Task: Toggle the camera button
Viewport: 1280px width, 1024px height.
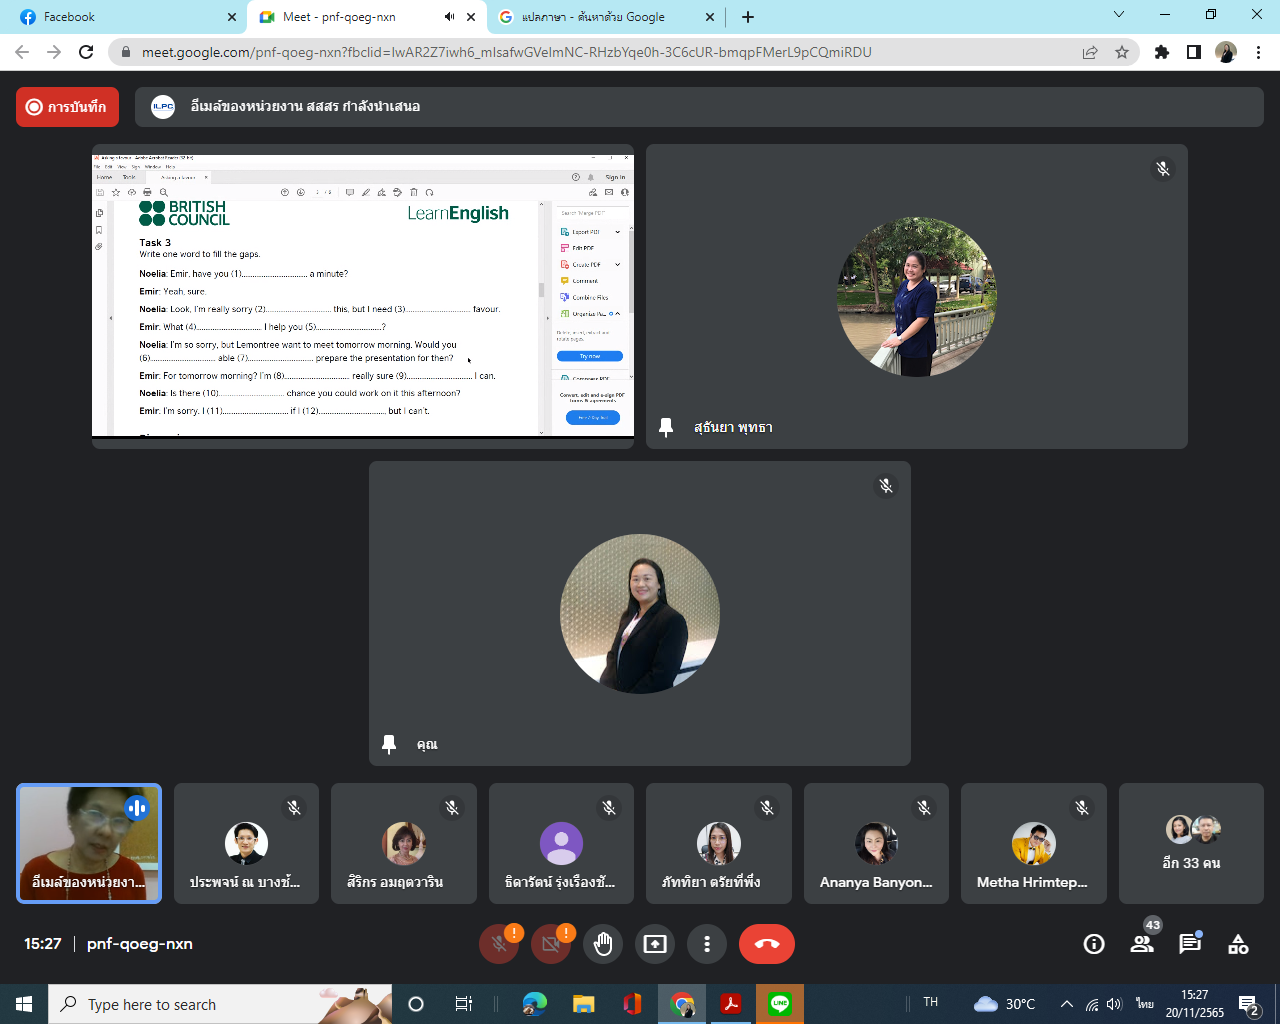Action: click(x=551, y=944)
